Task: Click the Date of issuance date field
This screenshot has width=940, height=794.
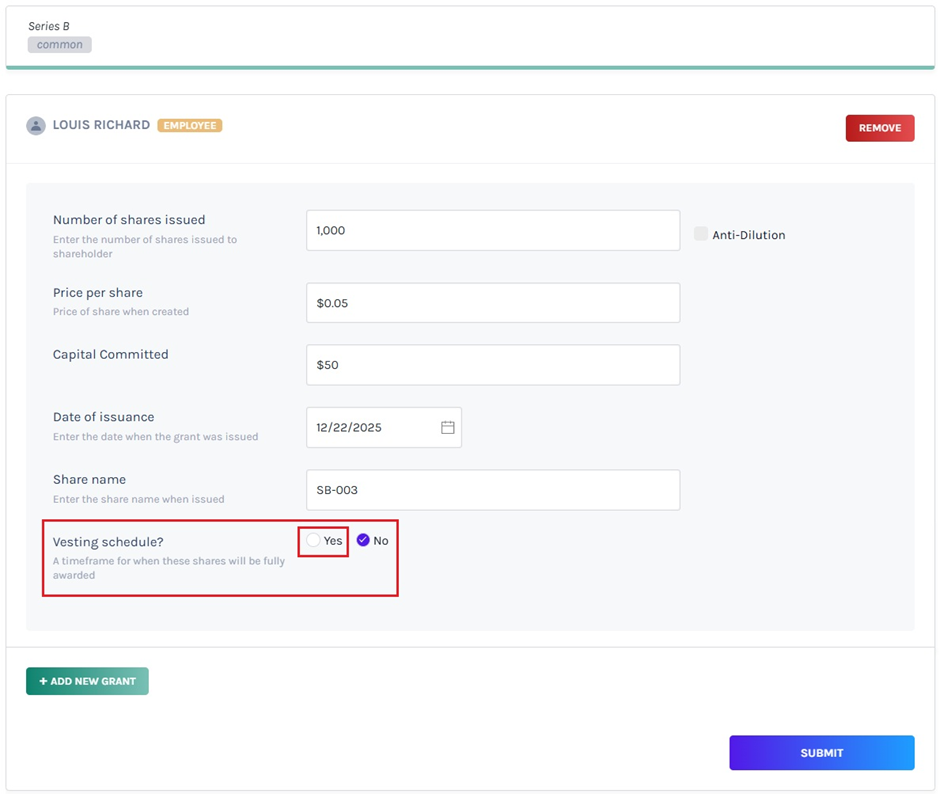Action: [372, 428]
